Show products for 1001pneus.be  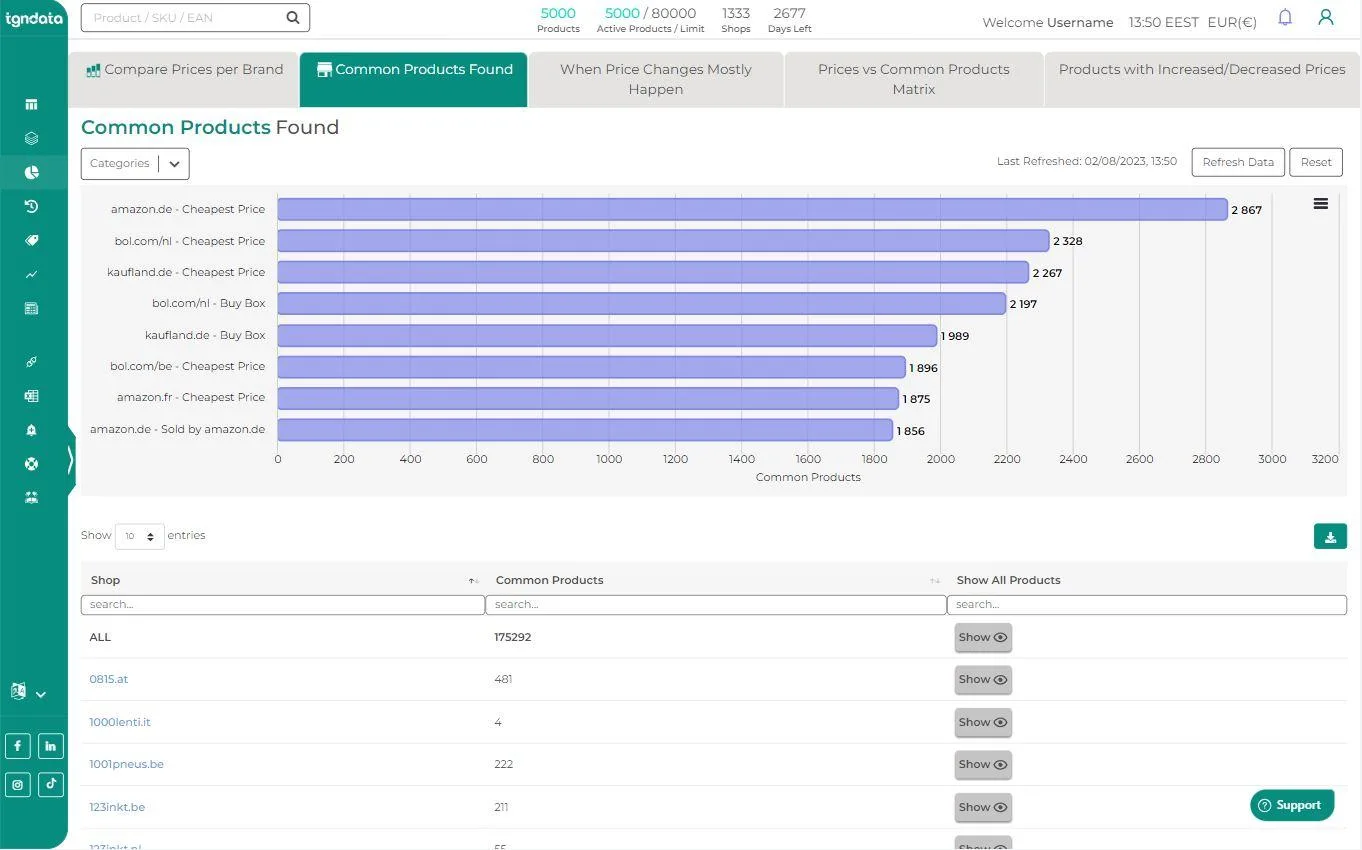983,765
